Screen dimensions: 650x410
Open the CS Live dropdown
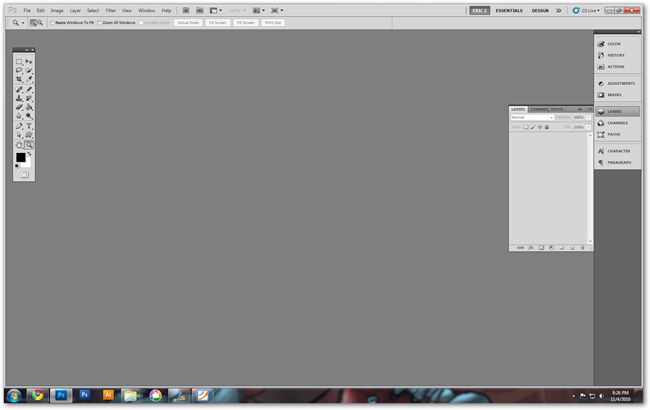click(586, 10)
